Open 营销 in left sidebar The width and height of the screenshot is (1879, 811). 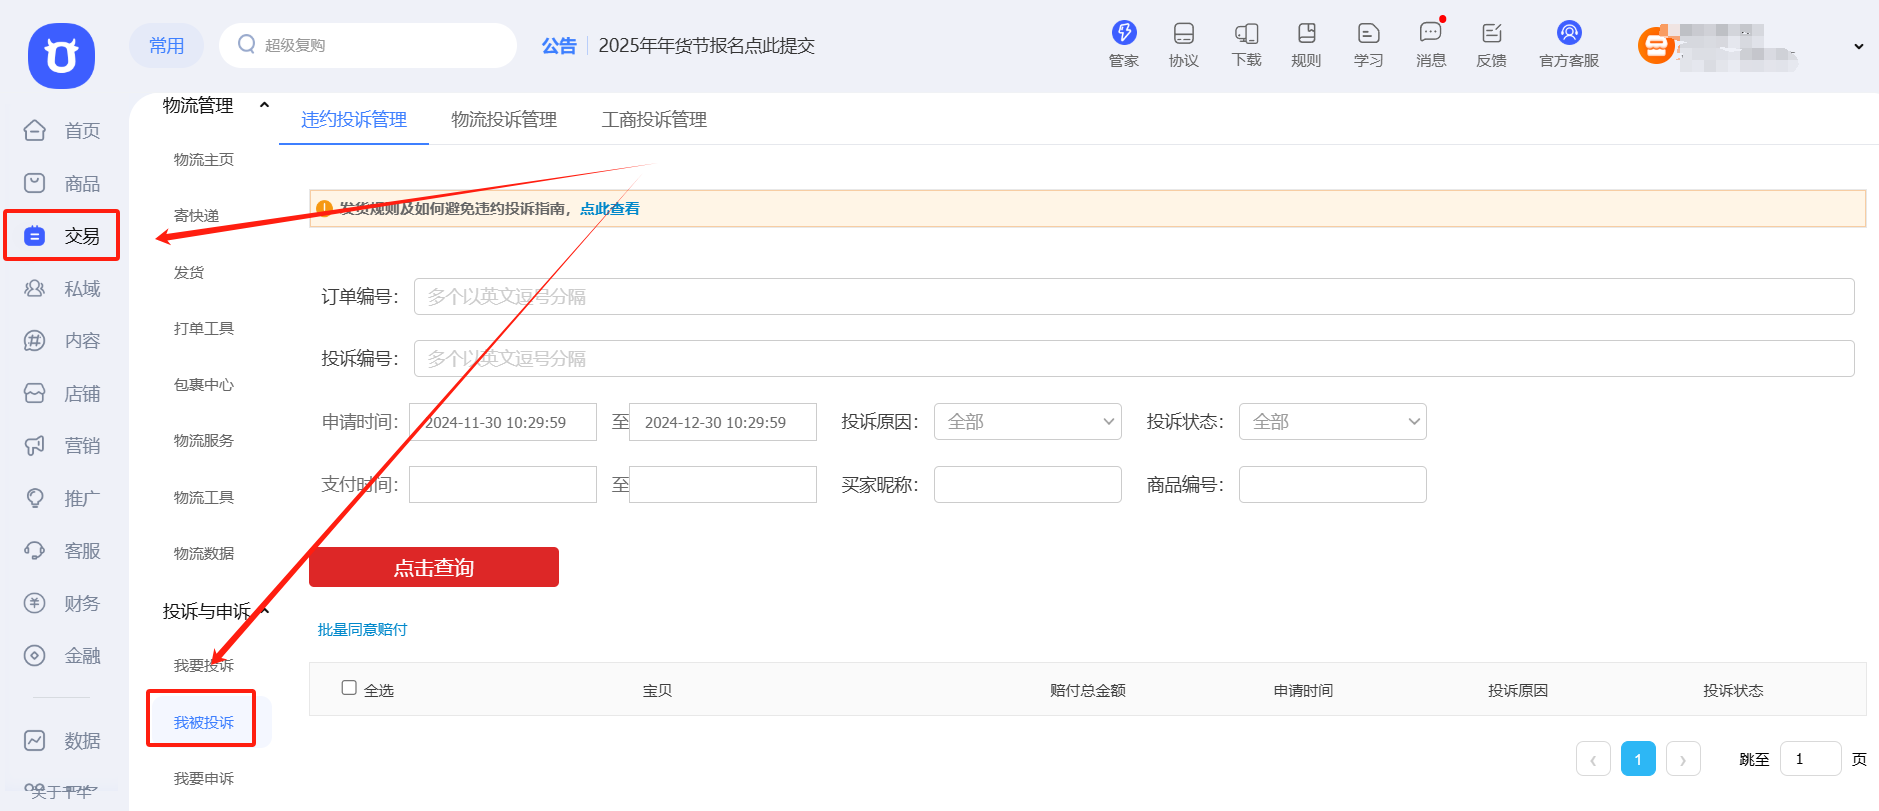(62, 445)
